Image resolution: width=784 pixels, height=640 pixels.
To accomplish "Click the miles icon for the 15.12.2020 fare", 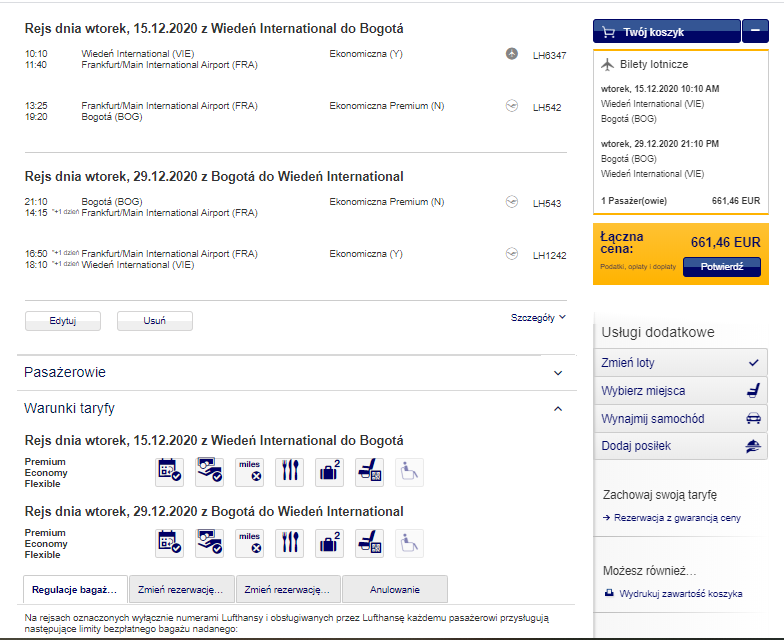I will tap(250, 472).
